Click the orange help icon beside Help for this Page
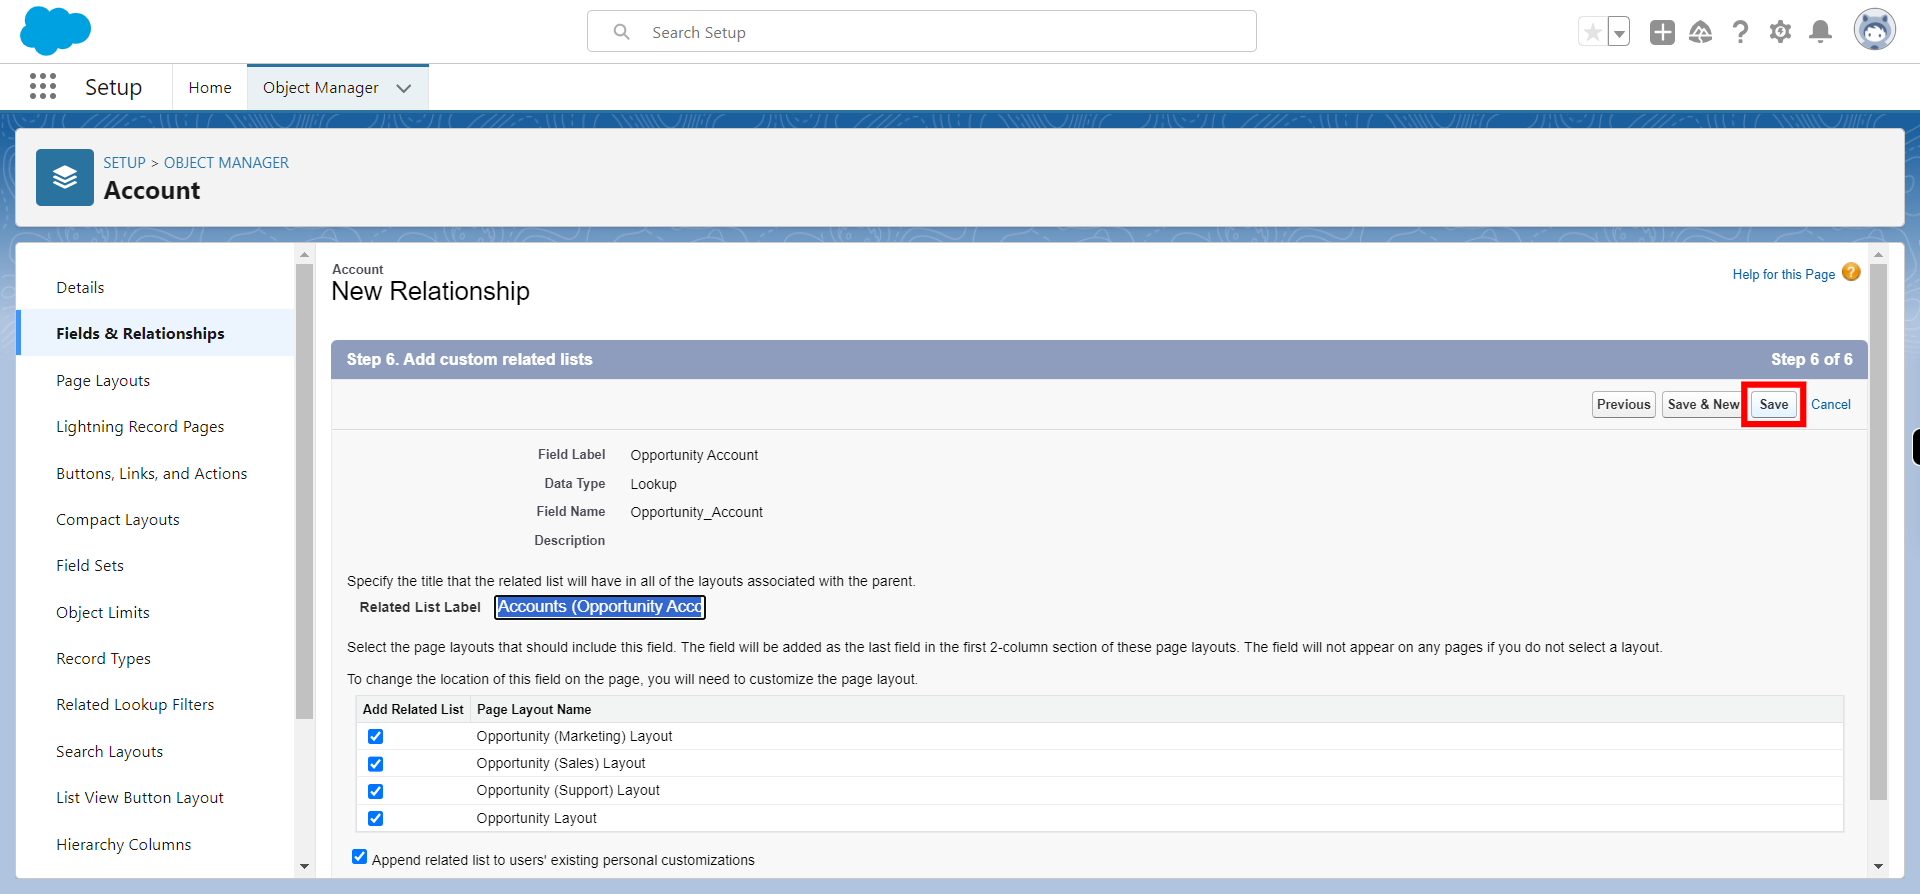 tap(1851, 272)
